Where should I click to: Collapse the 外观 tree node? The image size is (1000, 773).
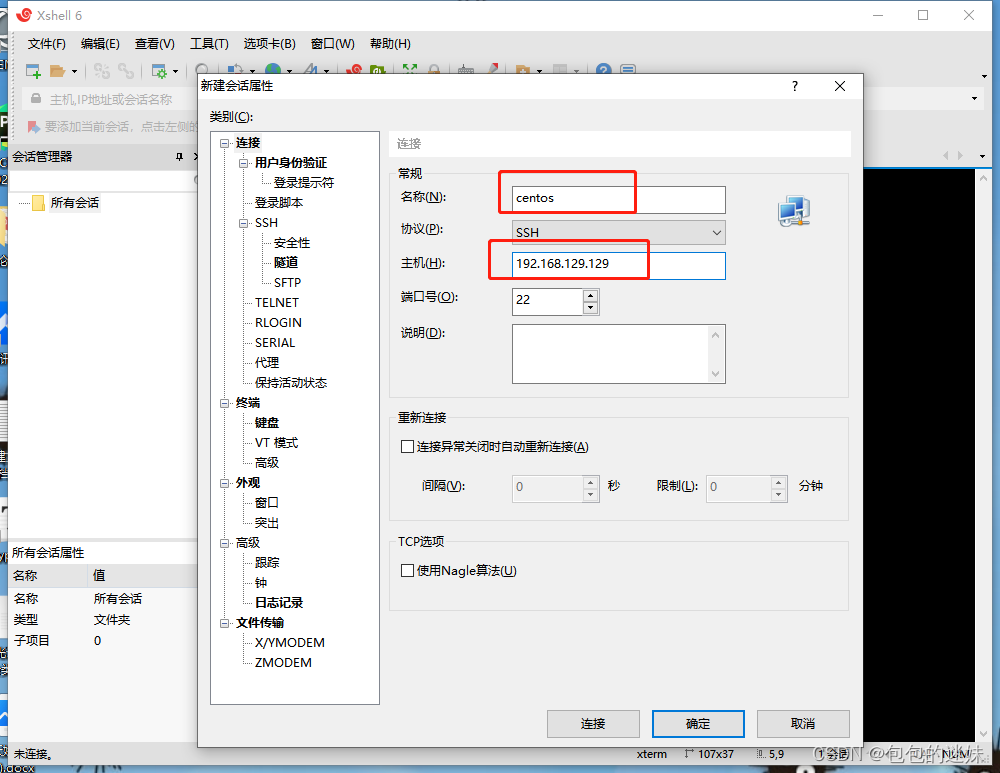coord(224,483)
